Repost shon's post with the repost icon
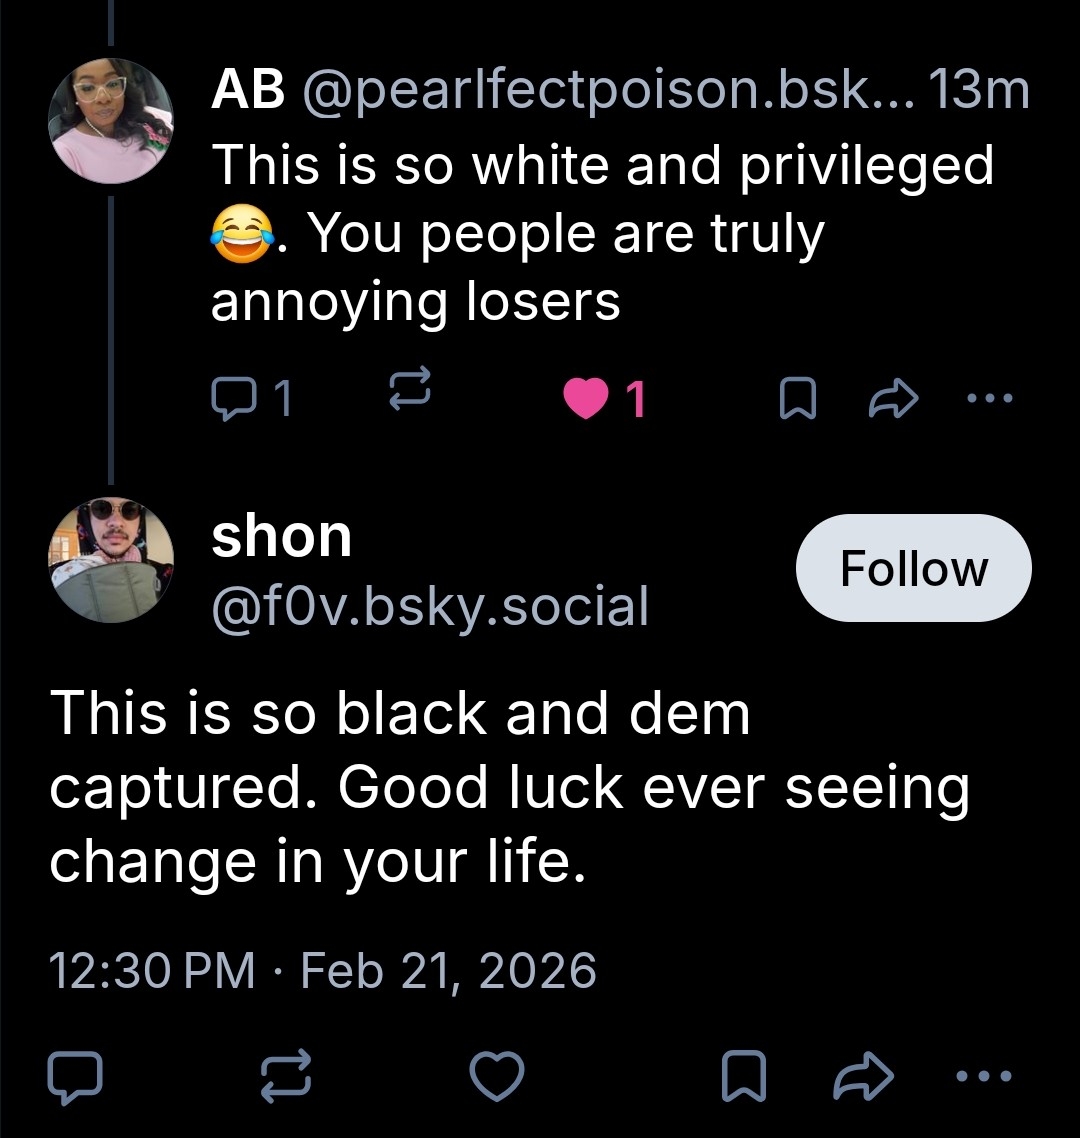This screenshot has height=1138, width=1080. click(286, 1077)
